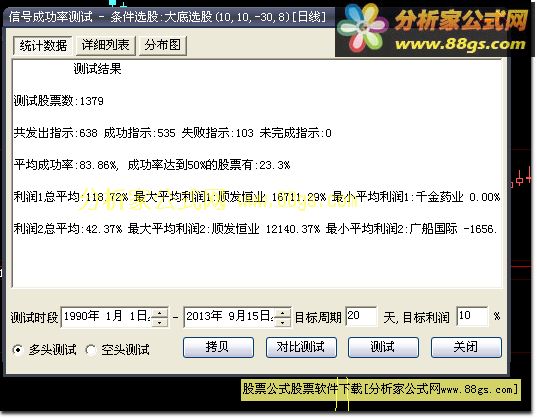Click the yellow 股票公式股票软件下载 banner

[x=380, y=390]
